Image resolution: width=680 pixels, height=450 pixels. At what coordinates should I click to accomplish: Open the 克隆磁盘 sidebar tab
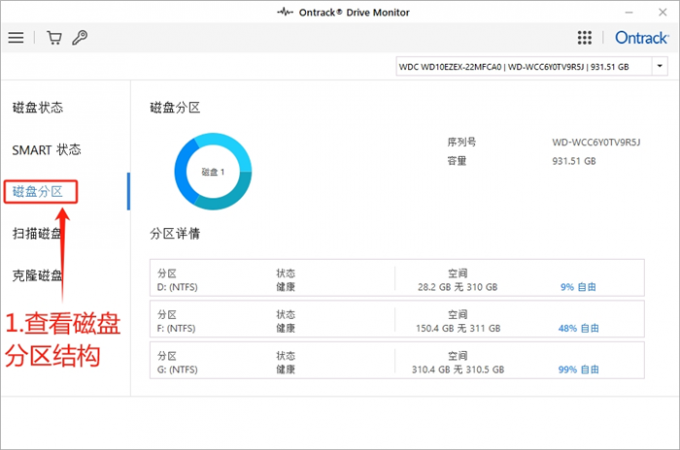pos(37,275)
